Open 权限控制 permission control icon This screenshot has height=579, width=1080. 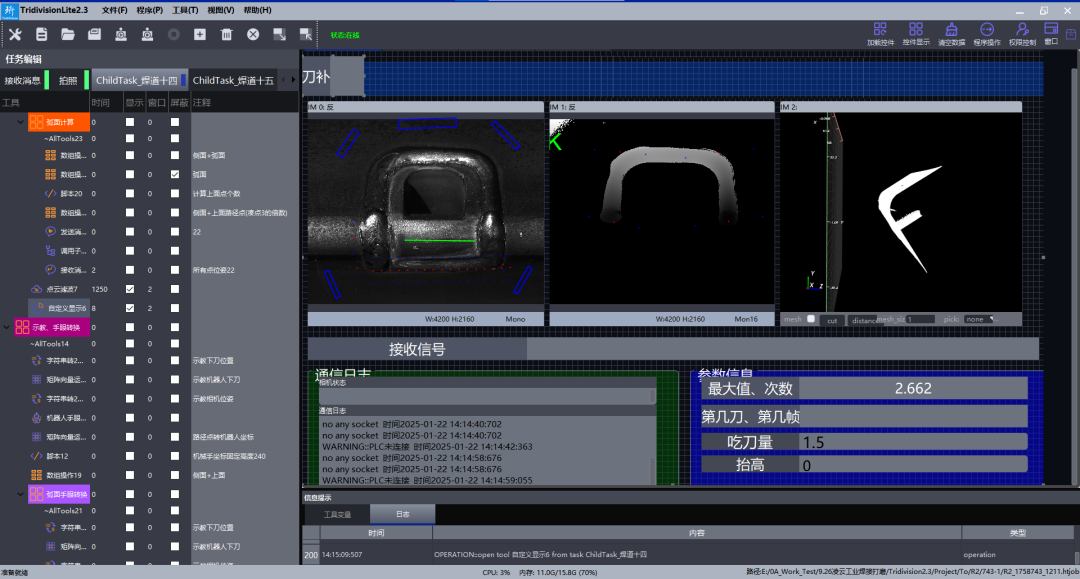pos(1022,34)
